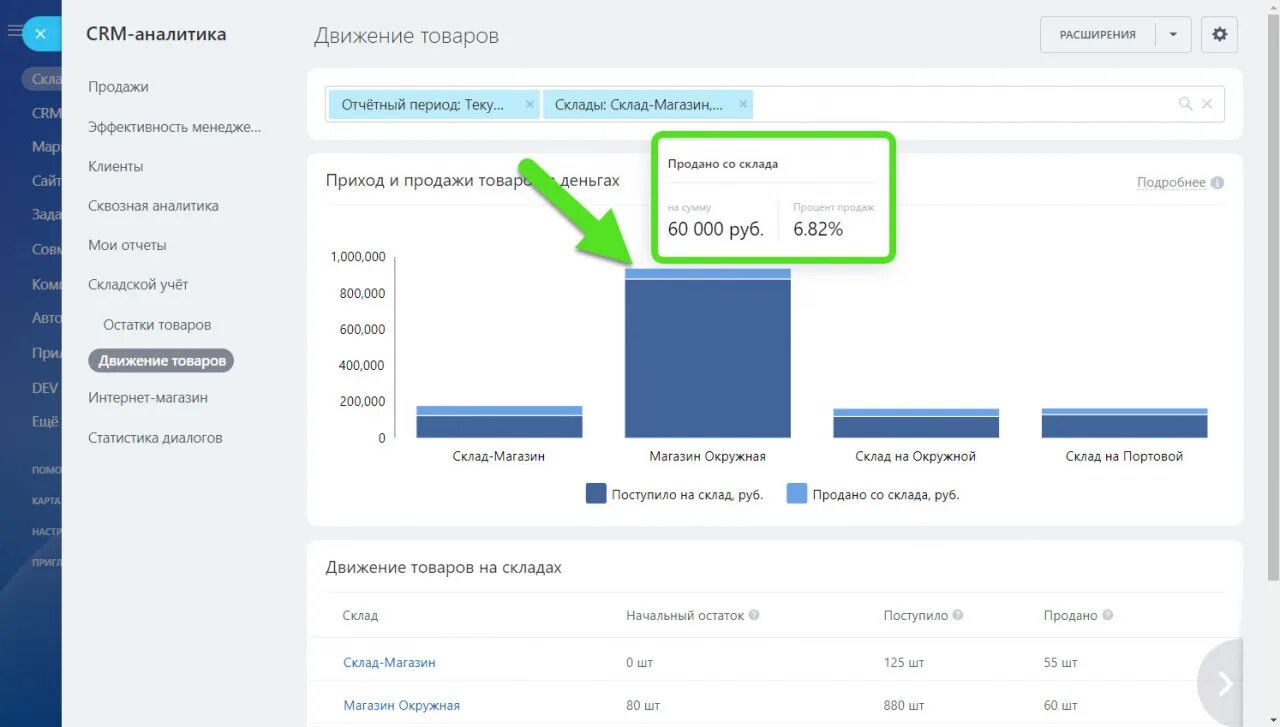
Task: Toggle the Продано со склада legend swatch
Action: 797,494
